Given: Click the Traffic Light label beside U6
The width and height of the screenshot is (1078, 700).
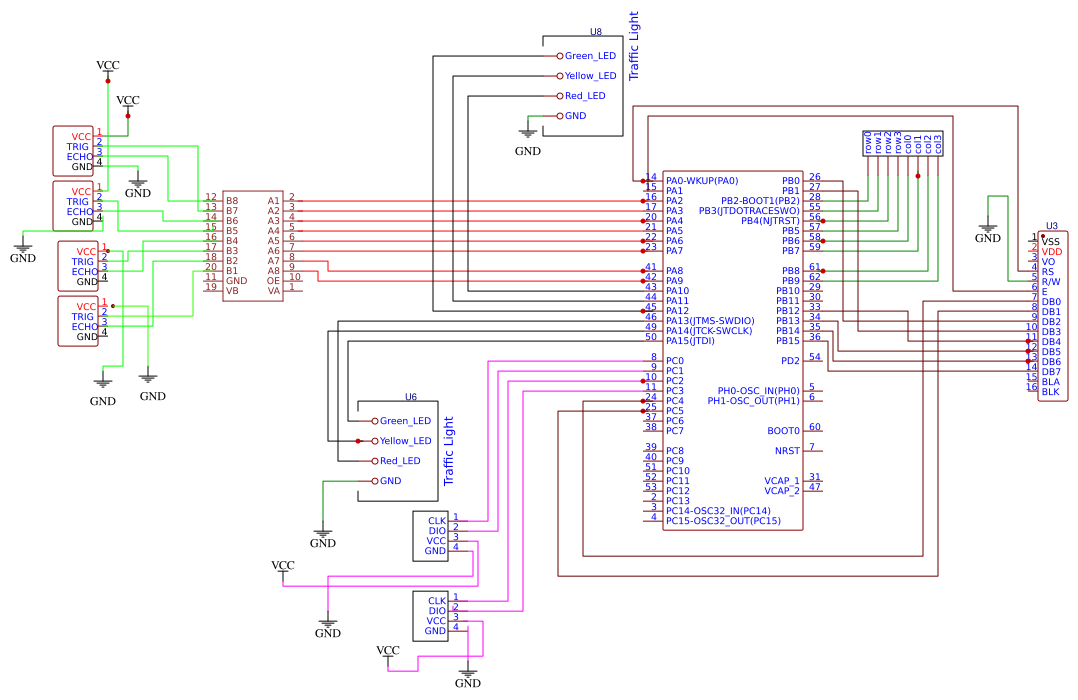Looking at the screenshot, I should (x=449, y=451).
